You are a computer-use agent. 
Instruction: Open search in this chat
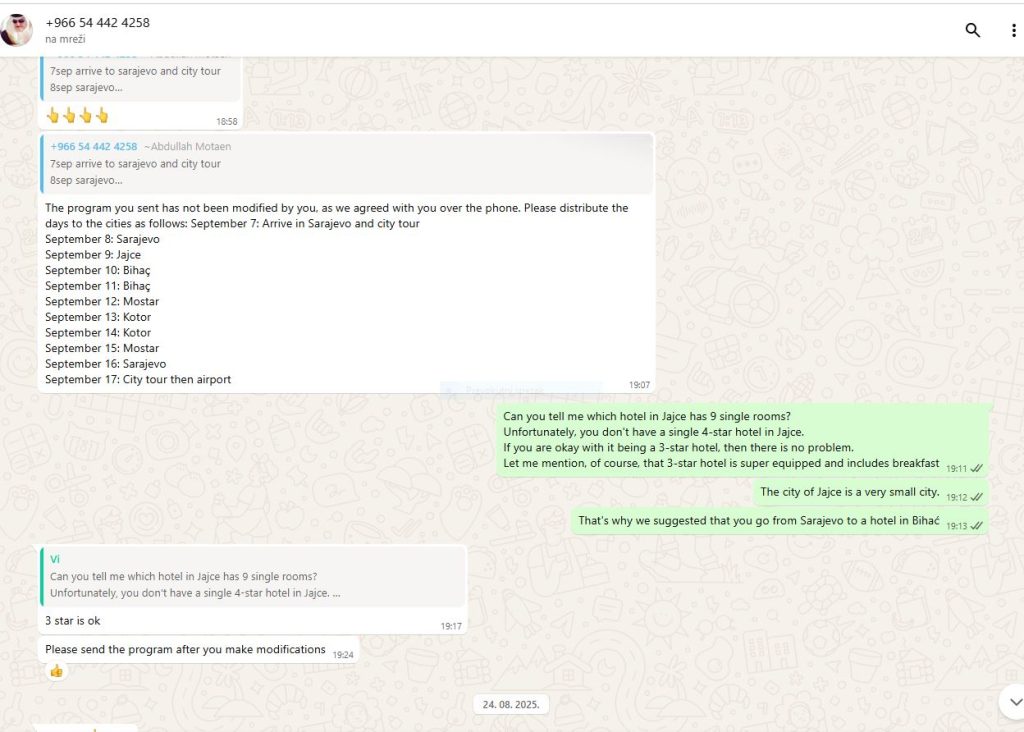tap(972, 30)
